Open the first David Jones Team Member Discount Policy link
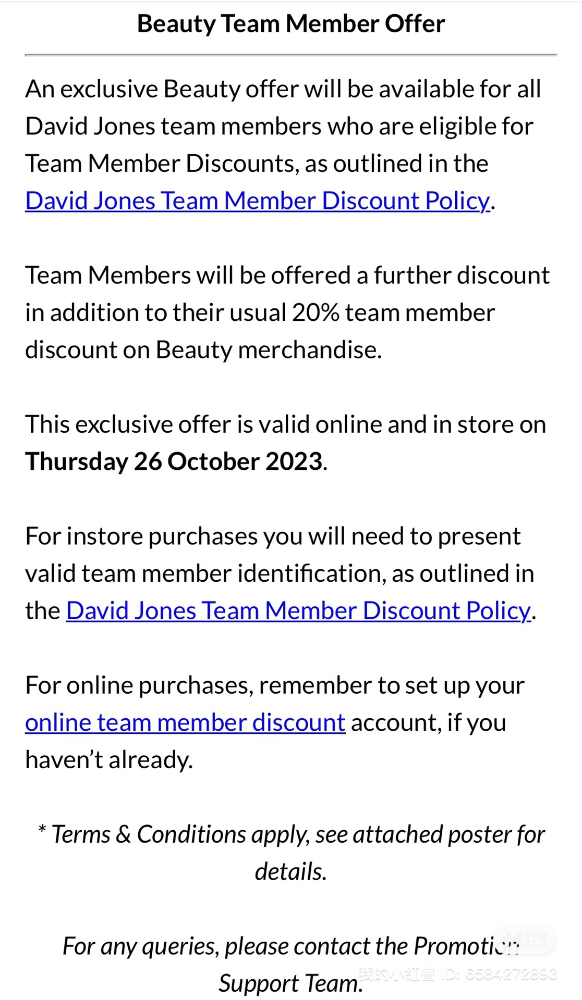This screenshot has height=1000, width=582. (258, 200)
